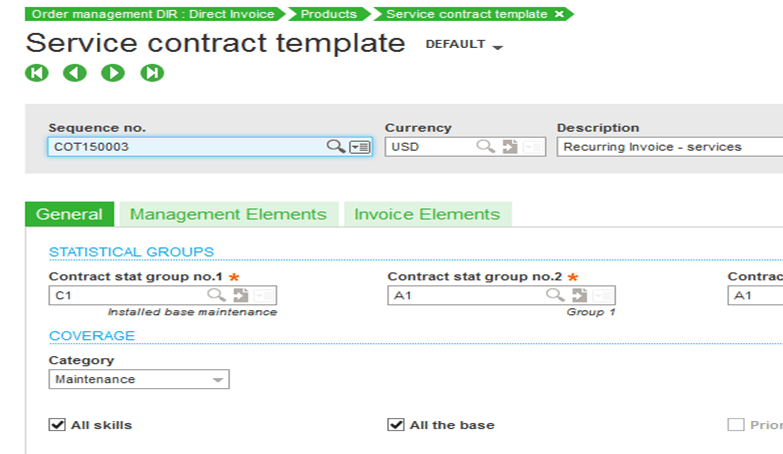Screen dimensions: 783x454
Task: Close the Service contract template breadcrumb tab
Action: point(559,14)
